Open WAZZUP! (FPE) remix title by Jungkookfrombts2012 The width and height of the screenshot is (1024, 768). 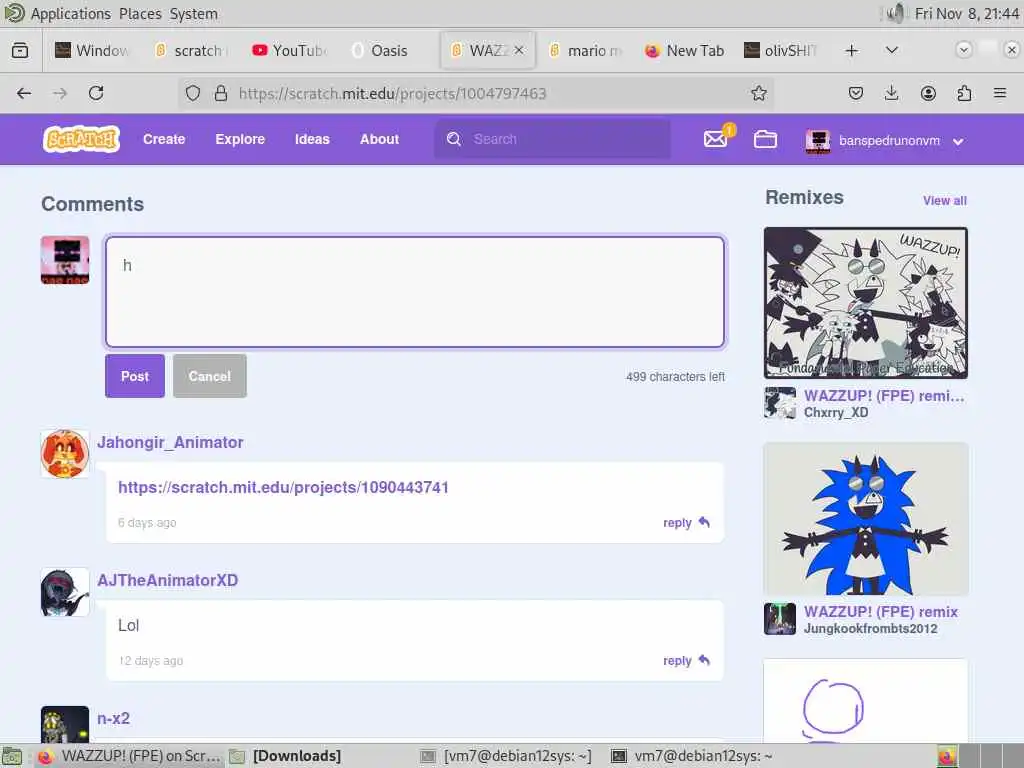pos(880,612)
